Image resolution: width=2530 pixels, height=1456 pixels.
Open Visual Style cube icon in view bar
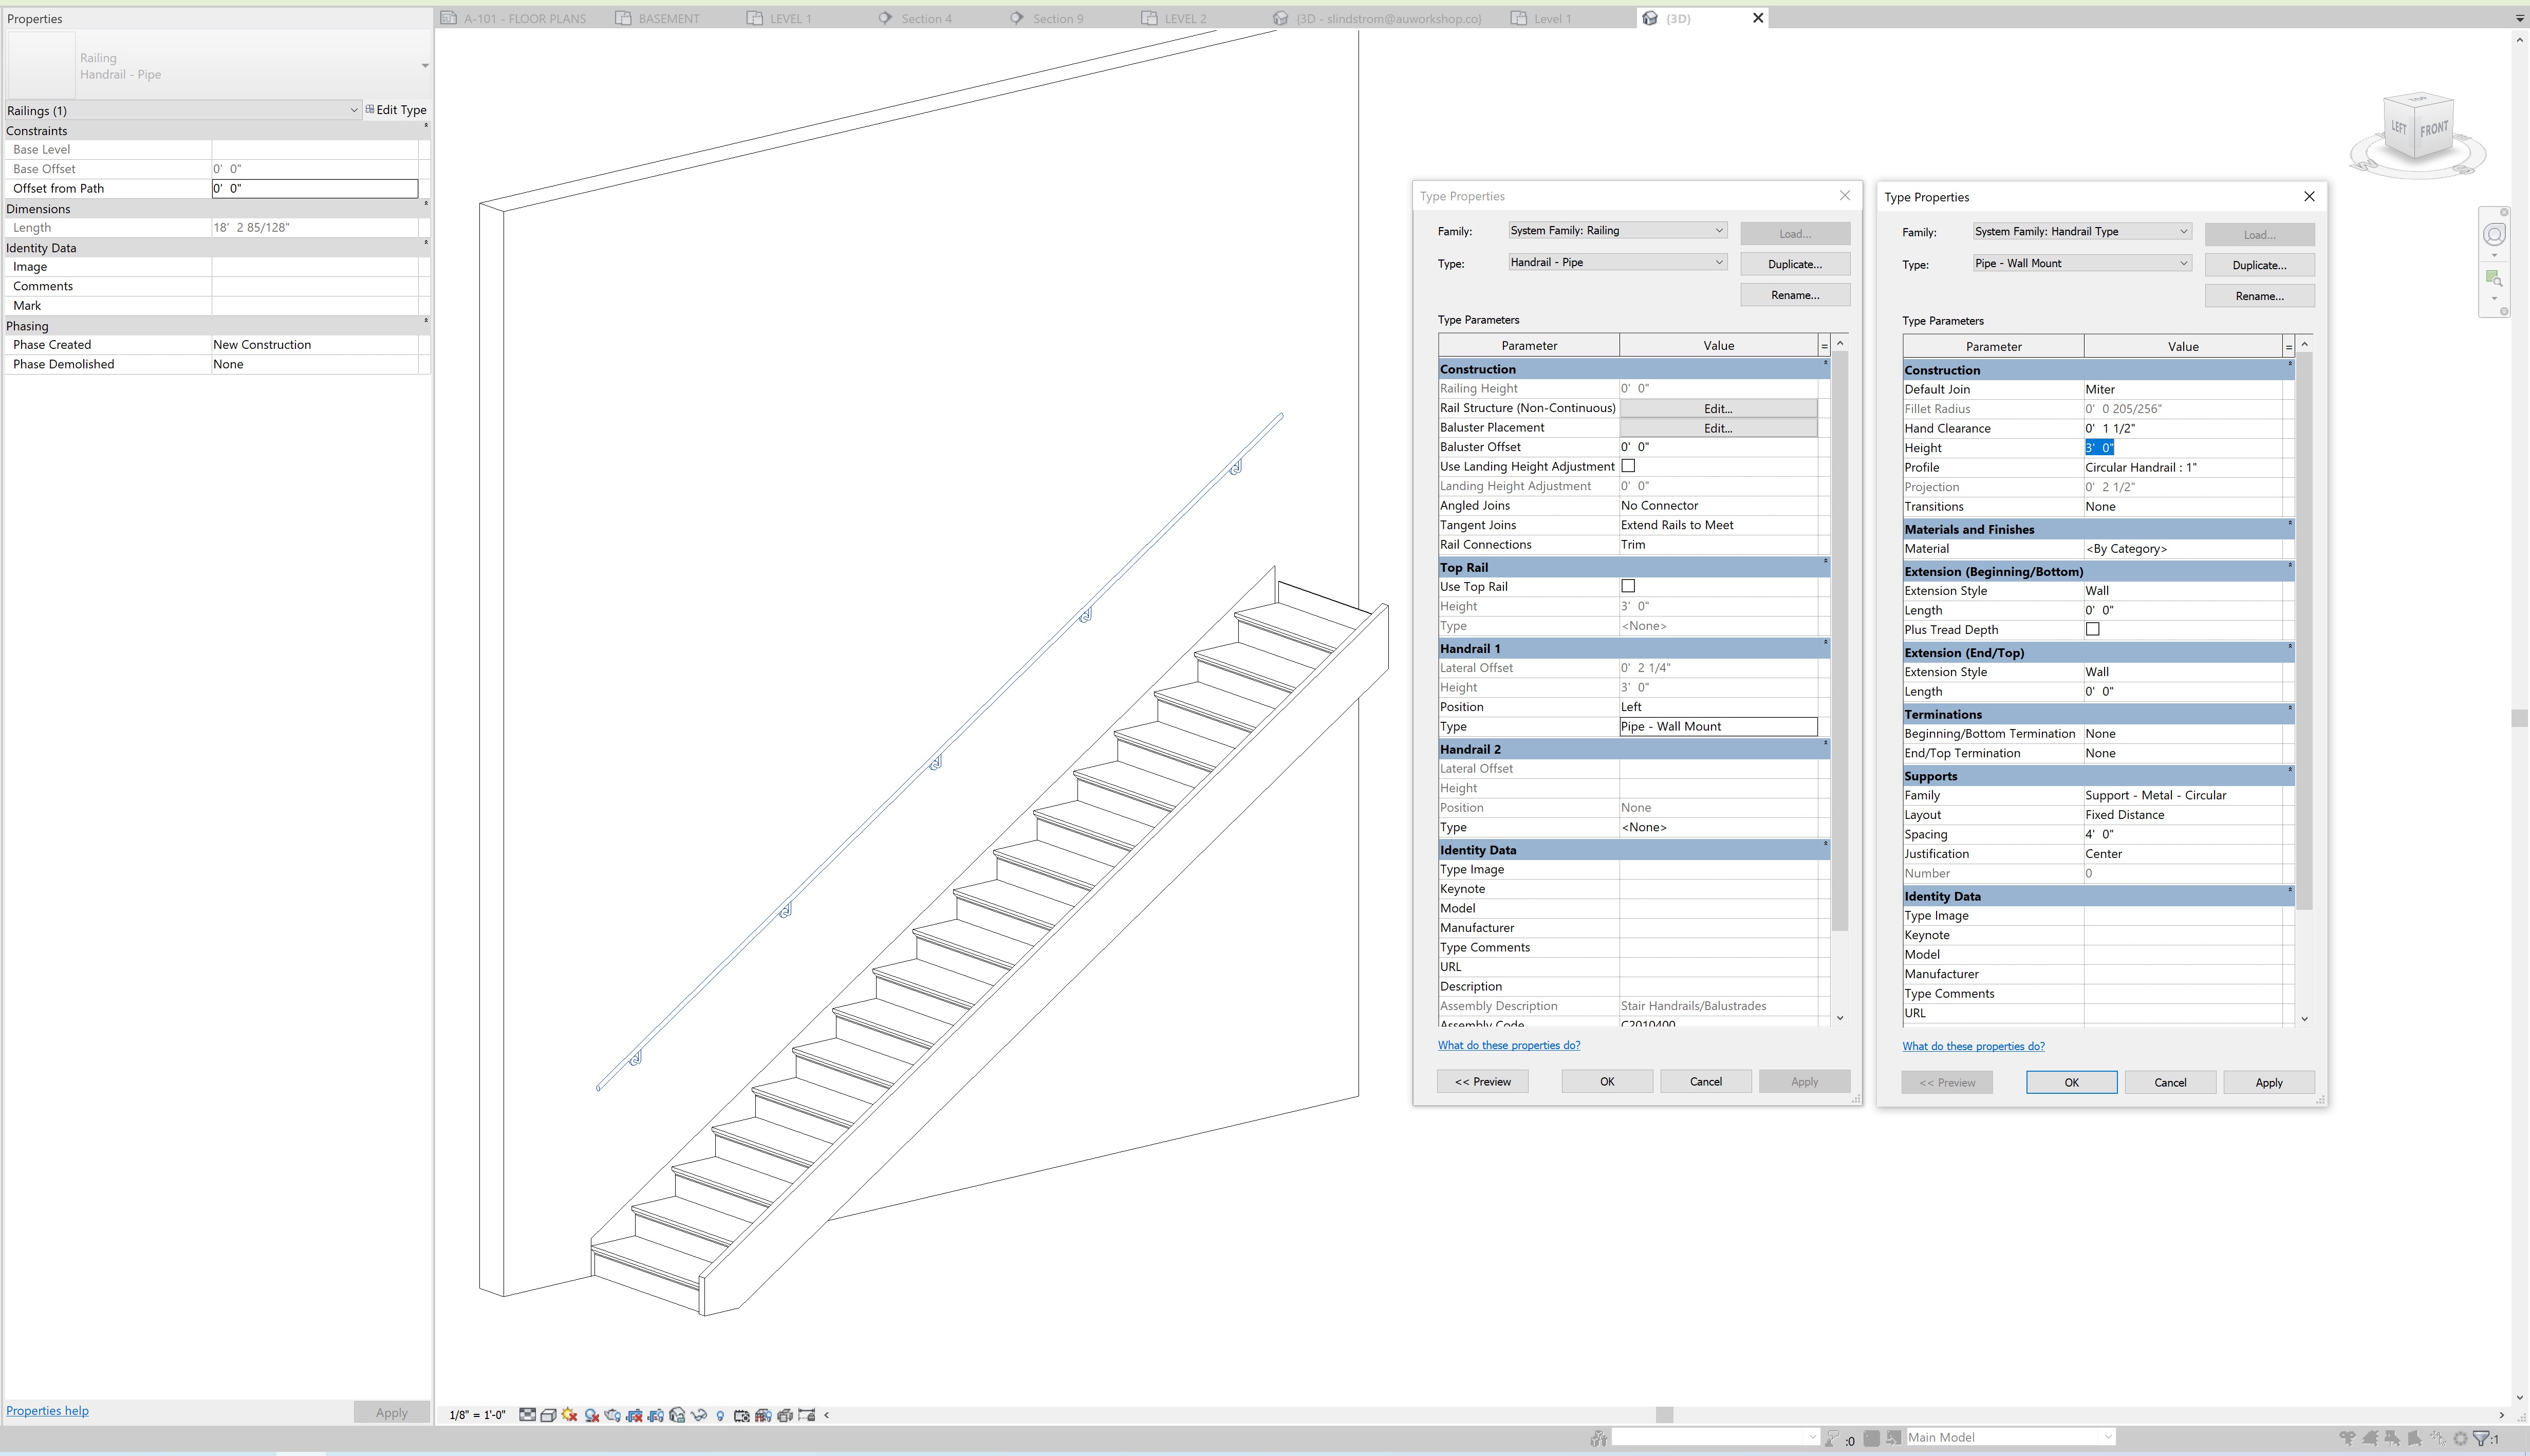pos(549,1415)
